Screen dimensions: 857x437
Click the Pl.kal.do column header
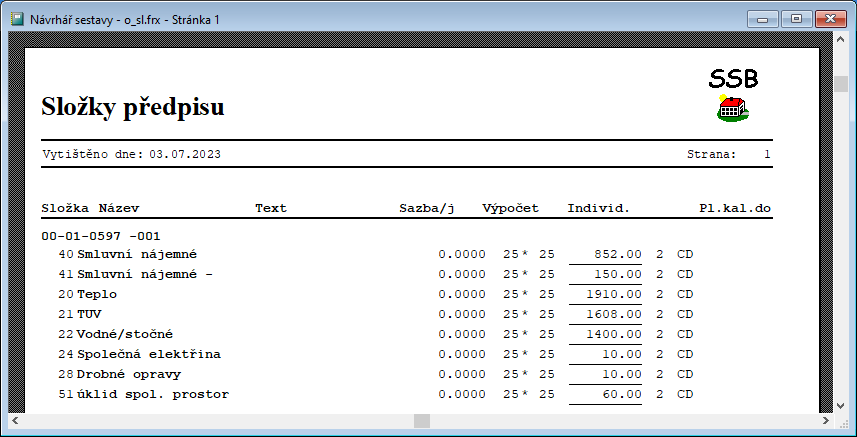pyautogui.click(x=735, y=208)
